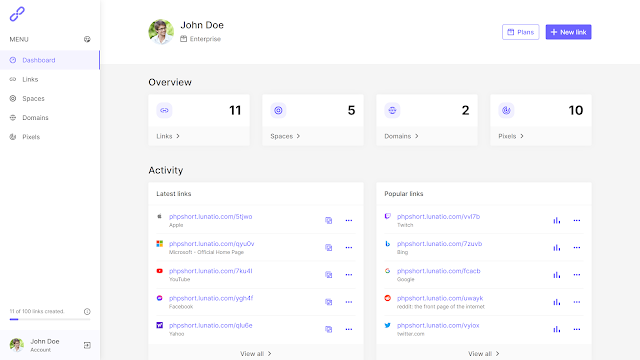Open the Links overview link with chevron
Viewport: 640px width, 360px height.
point(168,136)
